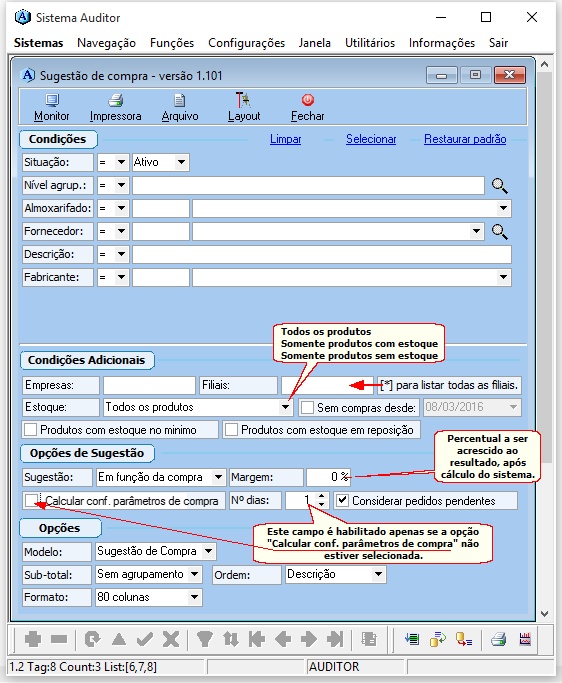Click the Selecionar link

click(371, 139)
